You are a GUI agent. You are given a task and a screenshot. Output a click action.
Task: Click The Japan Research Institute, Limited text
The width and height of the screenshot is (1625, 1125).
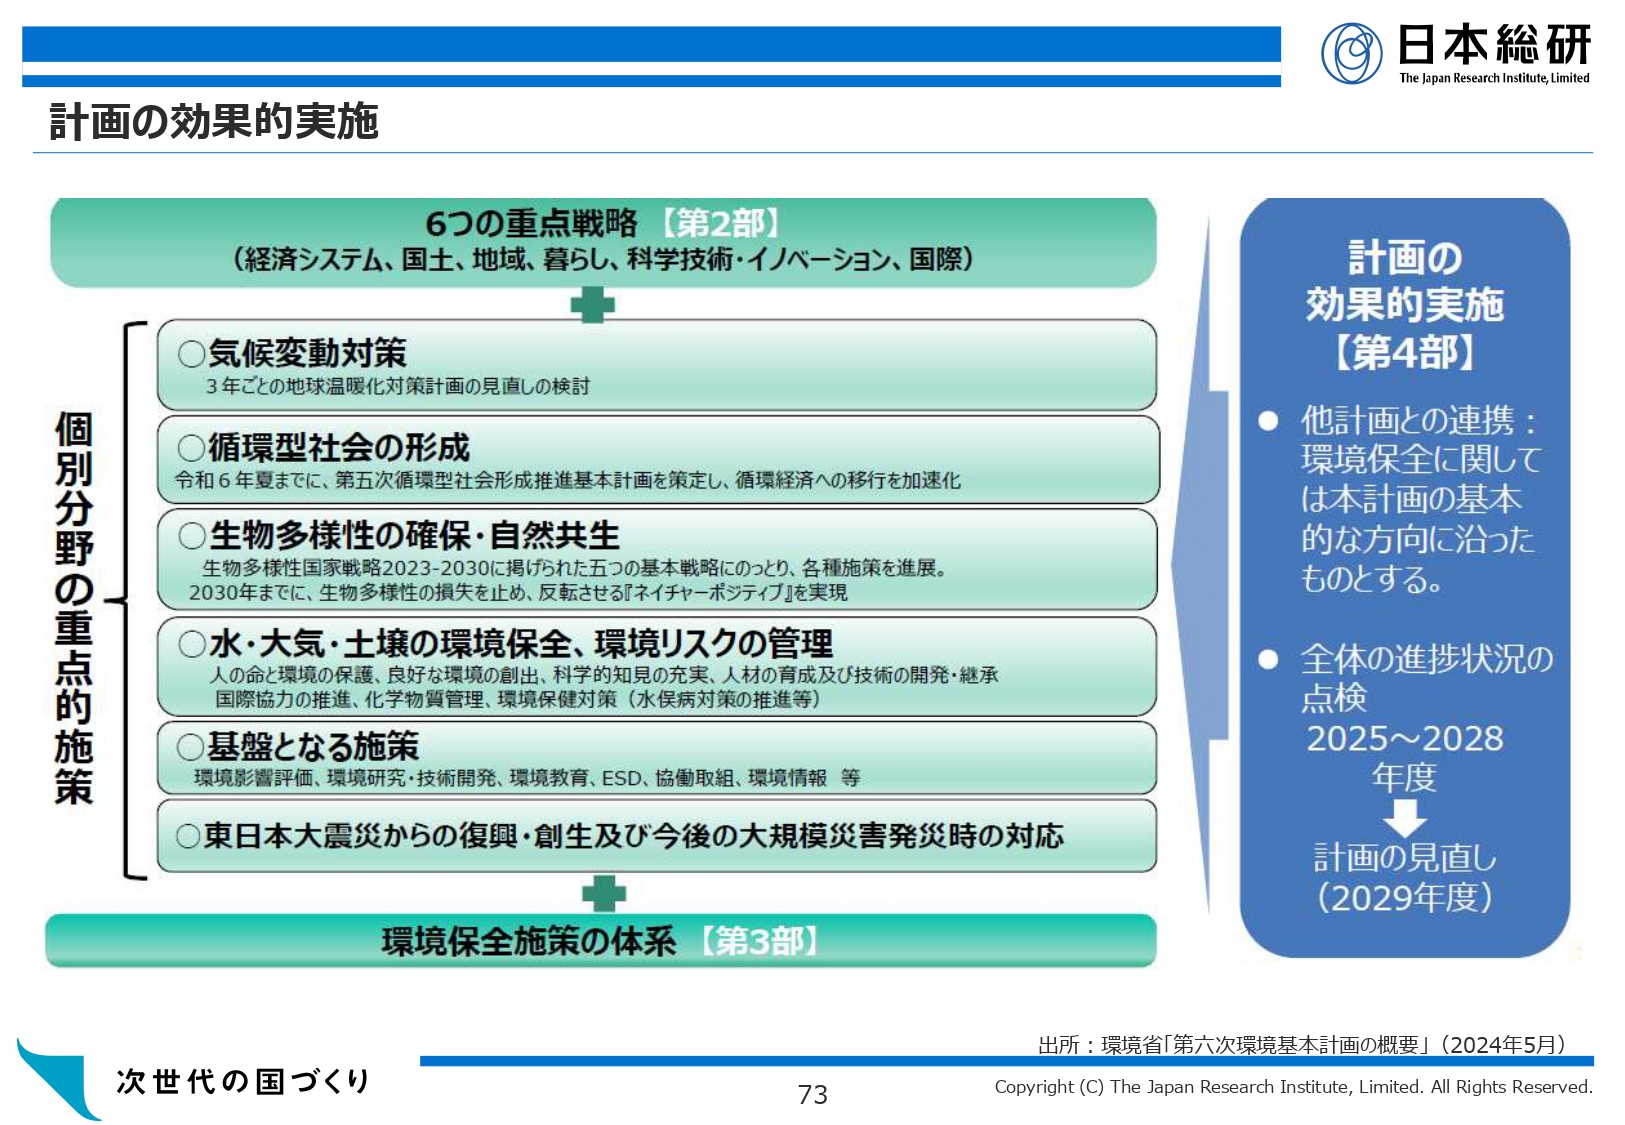(x=1494, y=78)
